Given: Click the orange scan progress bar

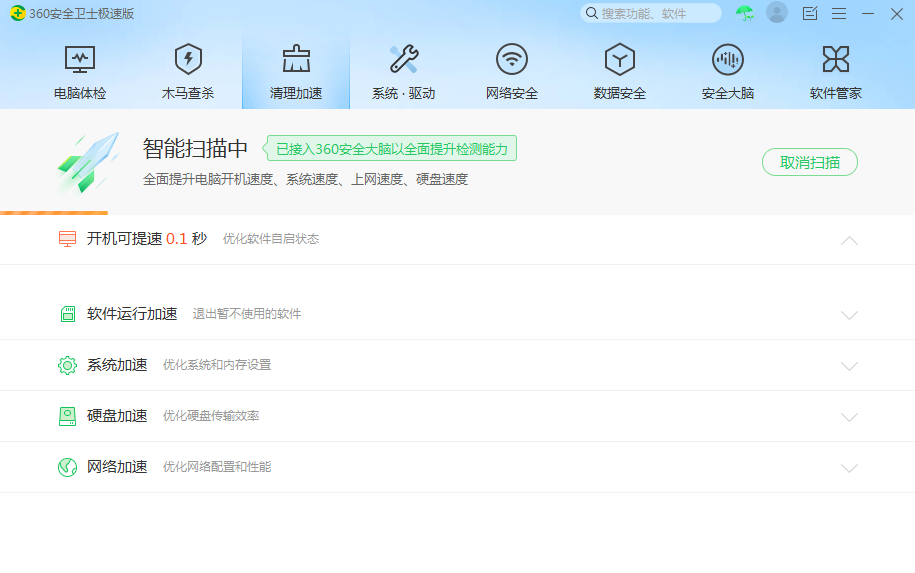Looking at the screenshot, I should click(x=54, y=213).
